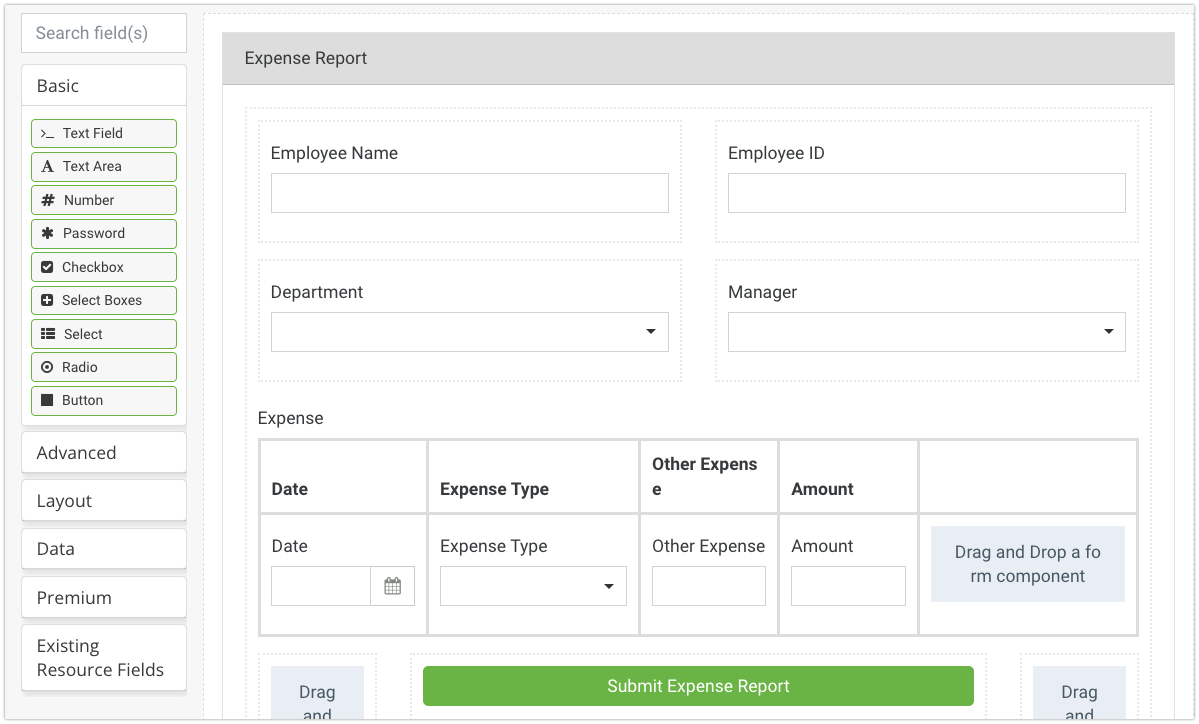Viewport: 1199px width, 724px height.
Task: Open Existing Resource Fields section
Action: point(104,658)
